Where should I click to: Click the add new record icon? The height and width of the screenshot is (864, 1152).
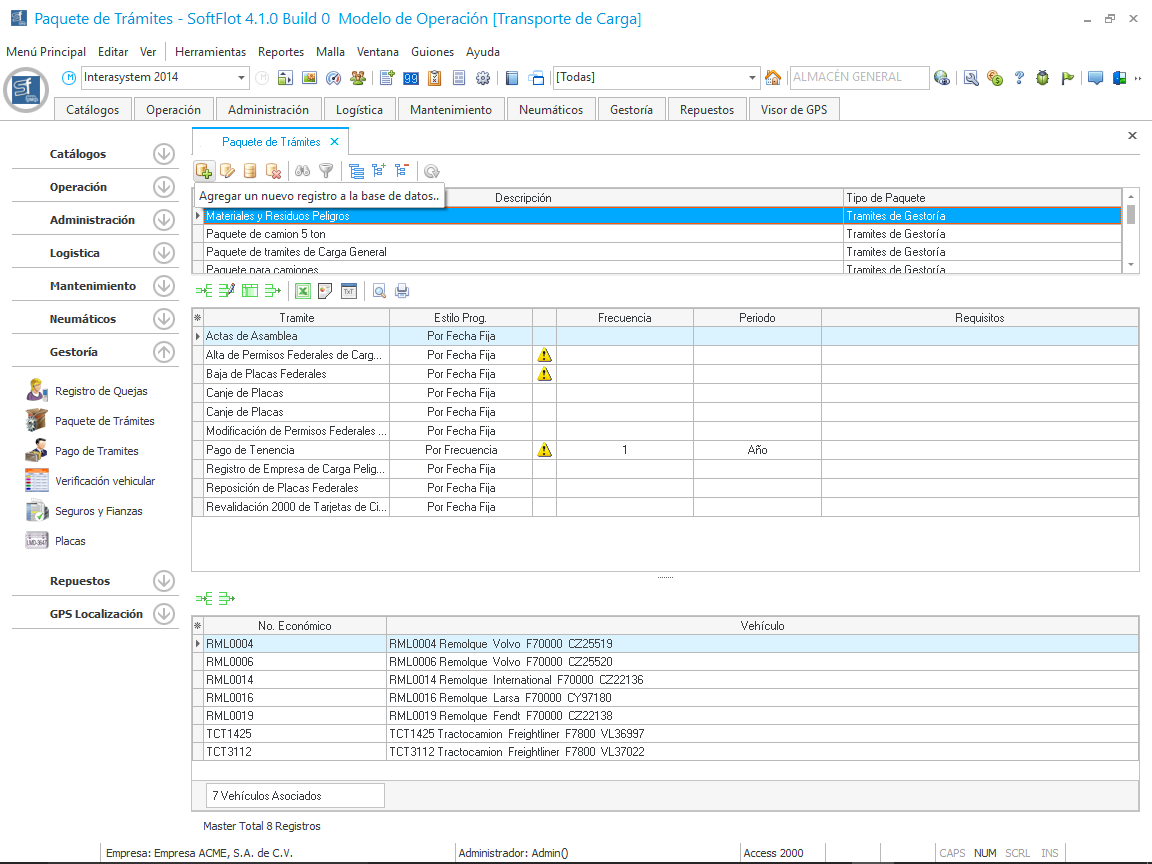(203, 171)
